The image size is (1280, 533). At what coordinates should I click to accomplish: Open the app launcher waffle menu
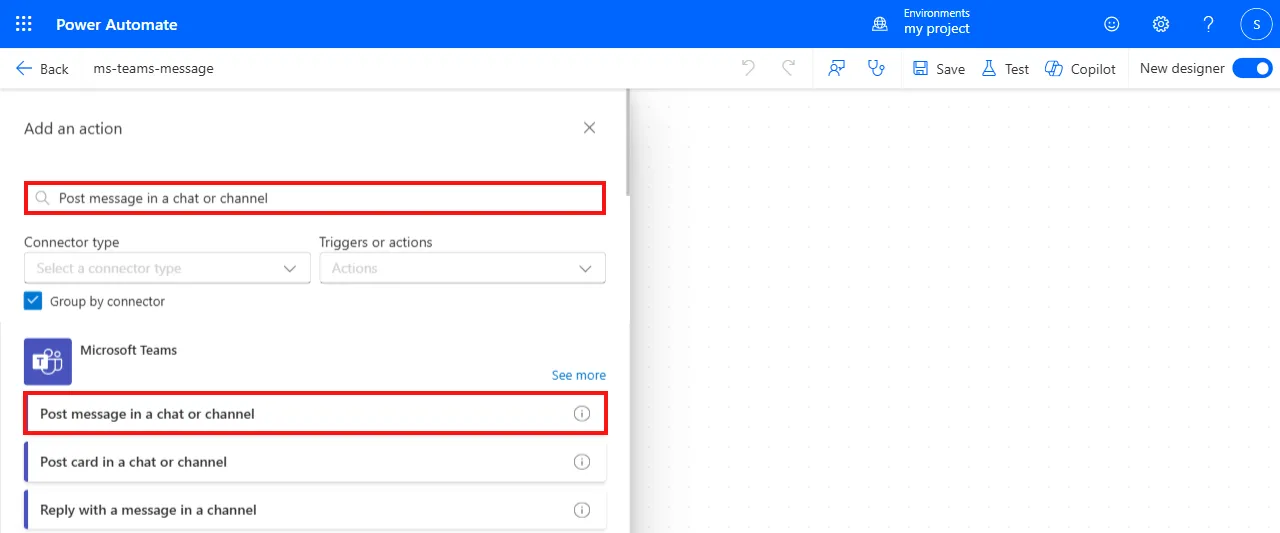pyautogui.click(x=24, y=24)
